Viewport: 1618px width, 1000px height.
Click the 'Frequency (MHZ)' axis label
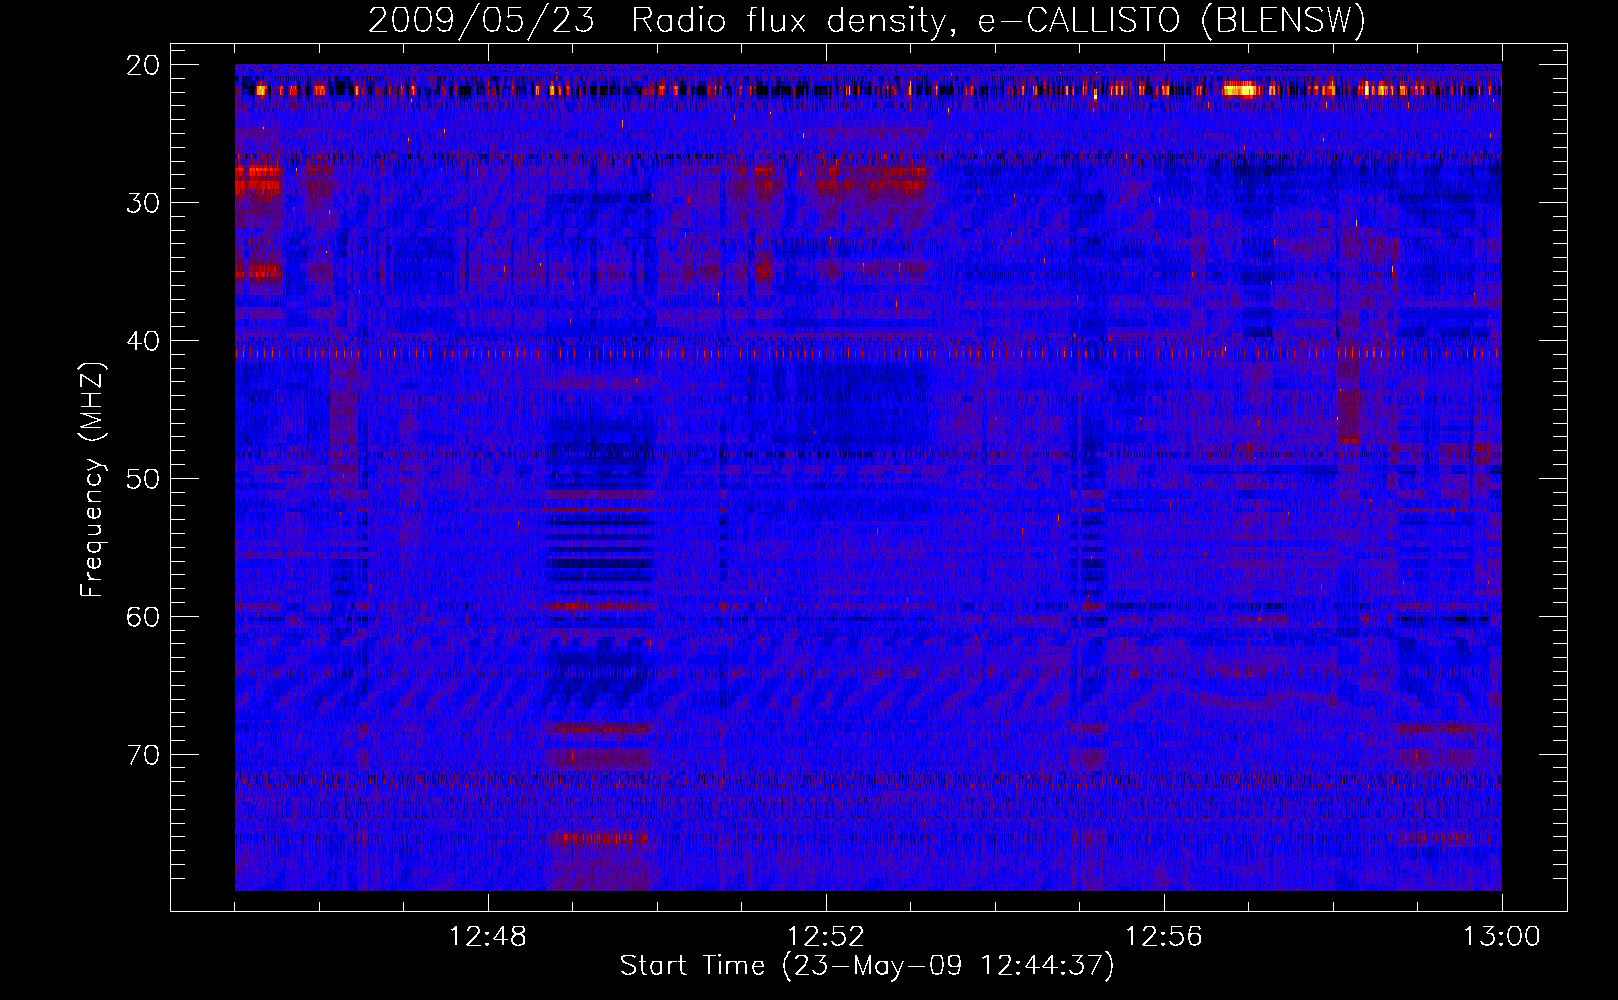click(92, 480)
